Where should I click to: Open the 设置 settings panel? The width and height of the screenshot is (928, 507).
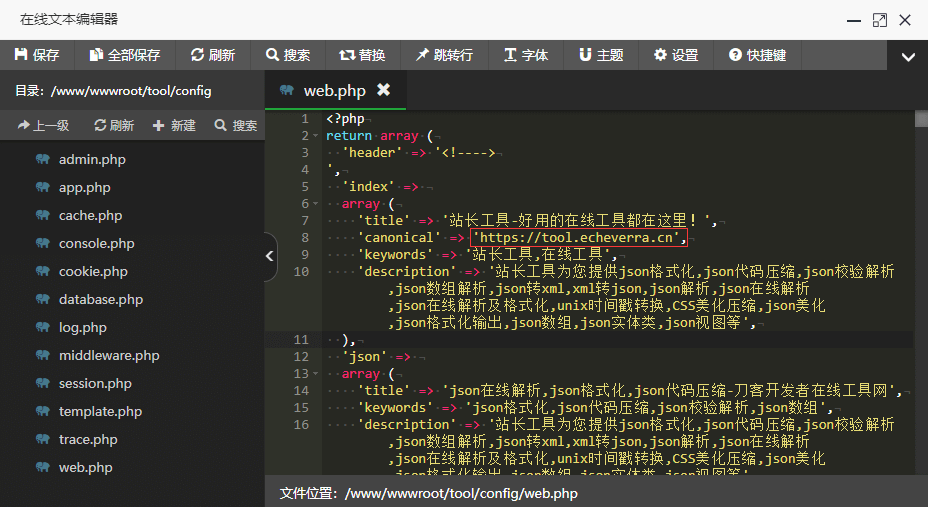(x=676, y=55)
